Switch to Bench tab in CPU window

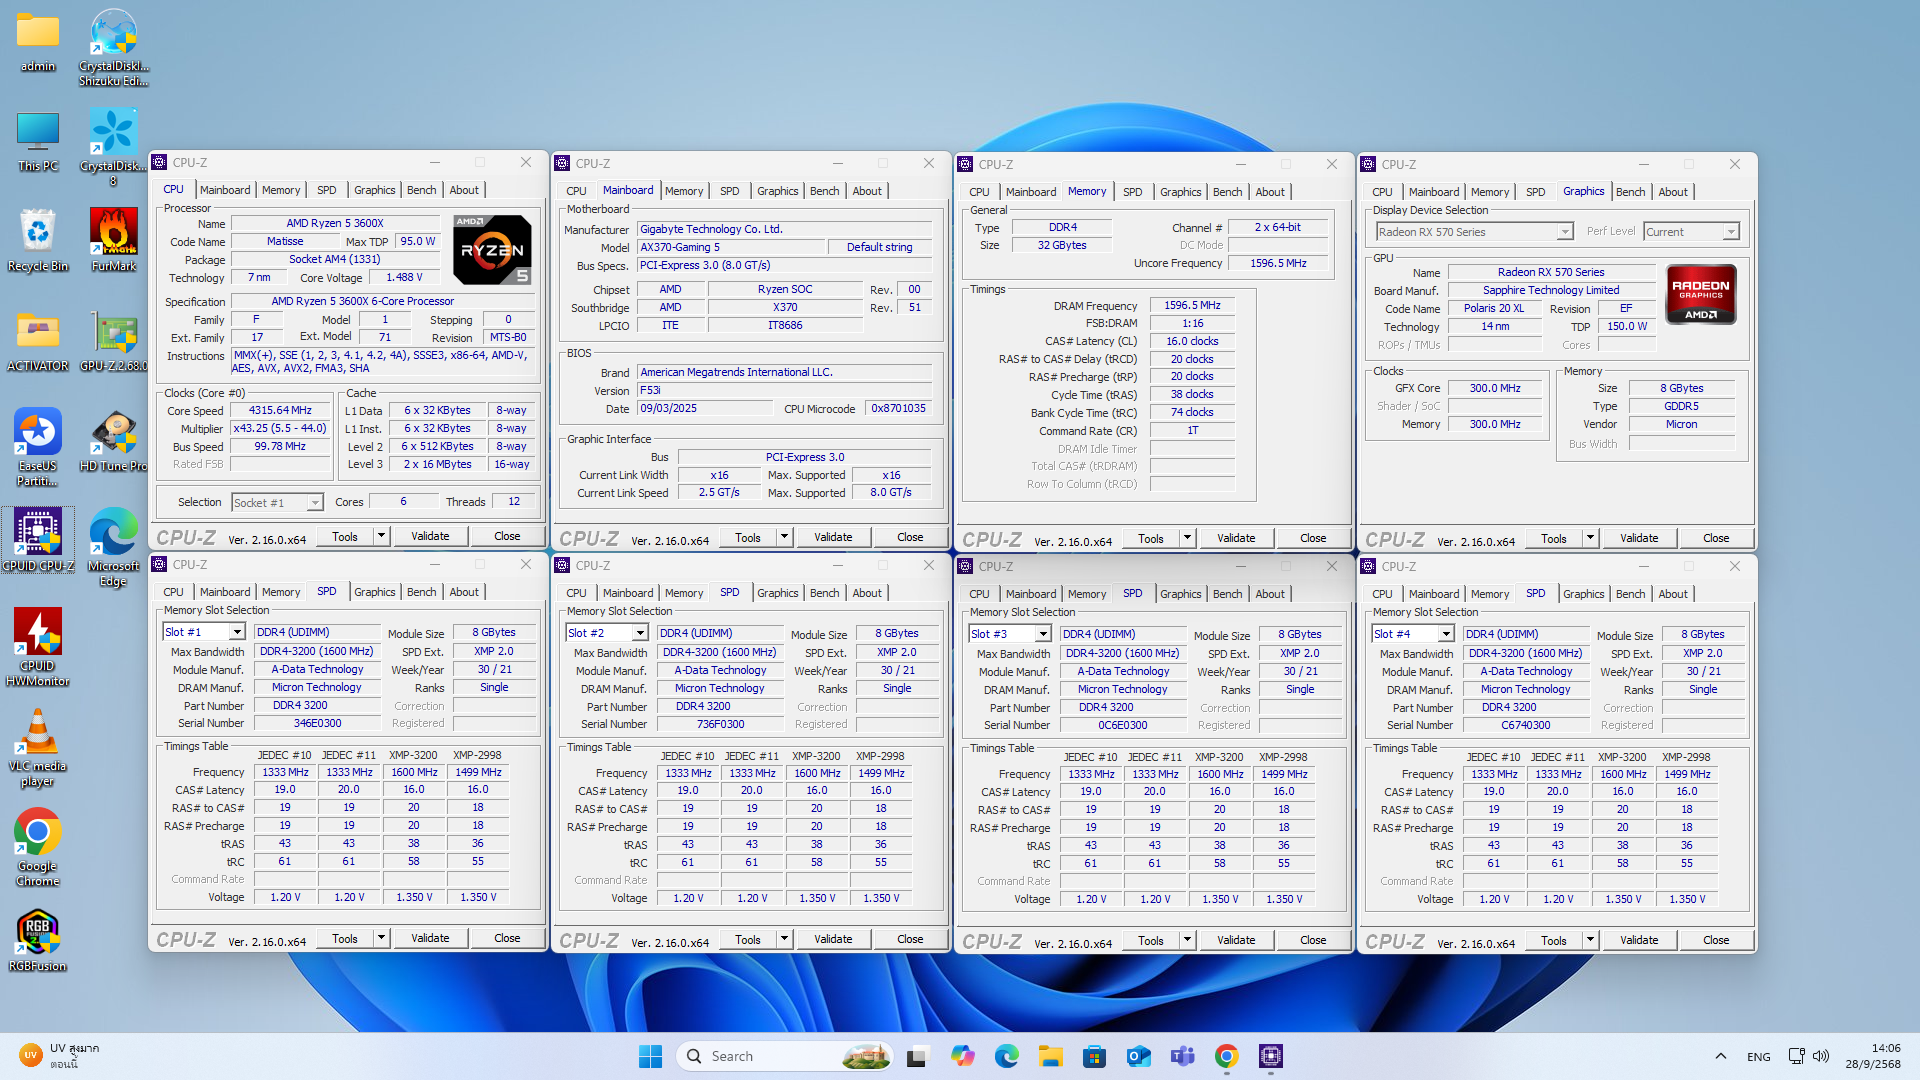point(422,190)
